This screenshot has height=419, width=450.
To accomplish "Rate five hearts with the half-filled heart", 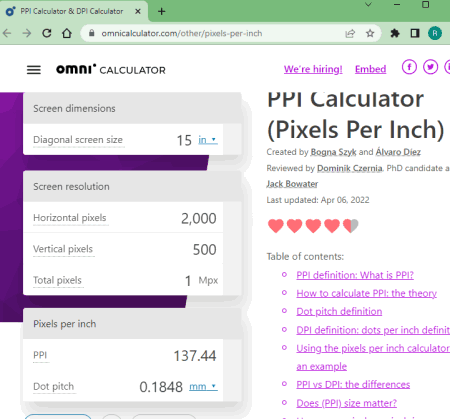I will 350,226.
